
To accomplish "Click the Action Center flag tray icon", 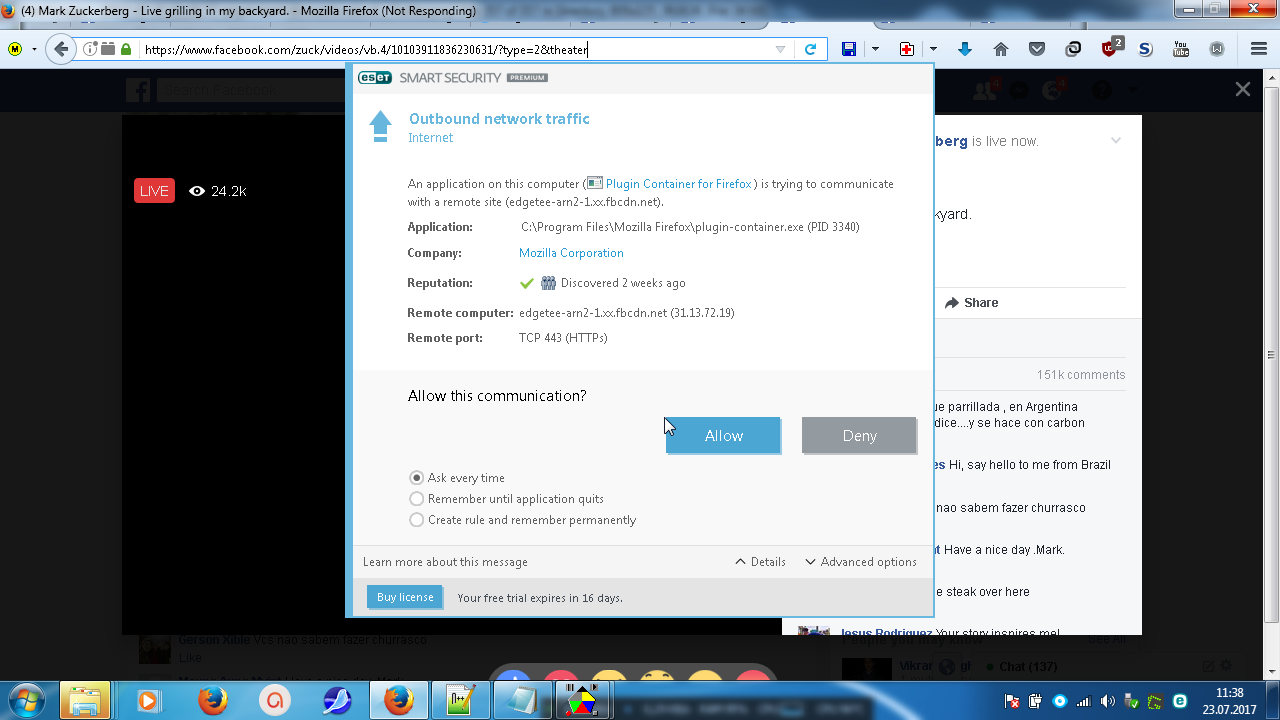I will tap(1011, 701).
